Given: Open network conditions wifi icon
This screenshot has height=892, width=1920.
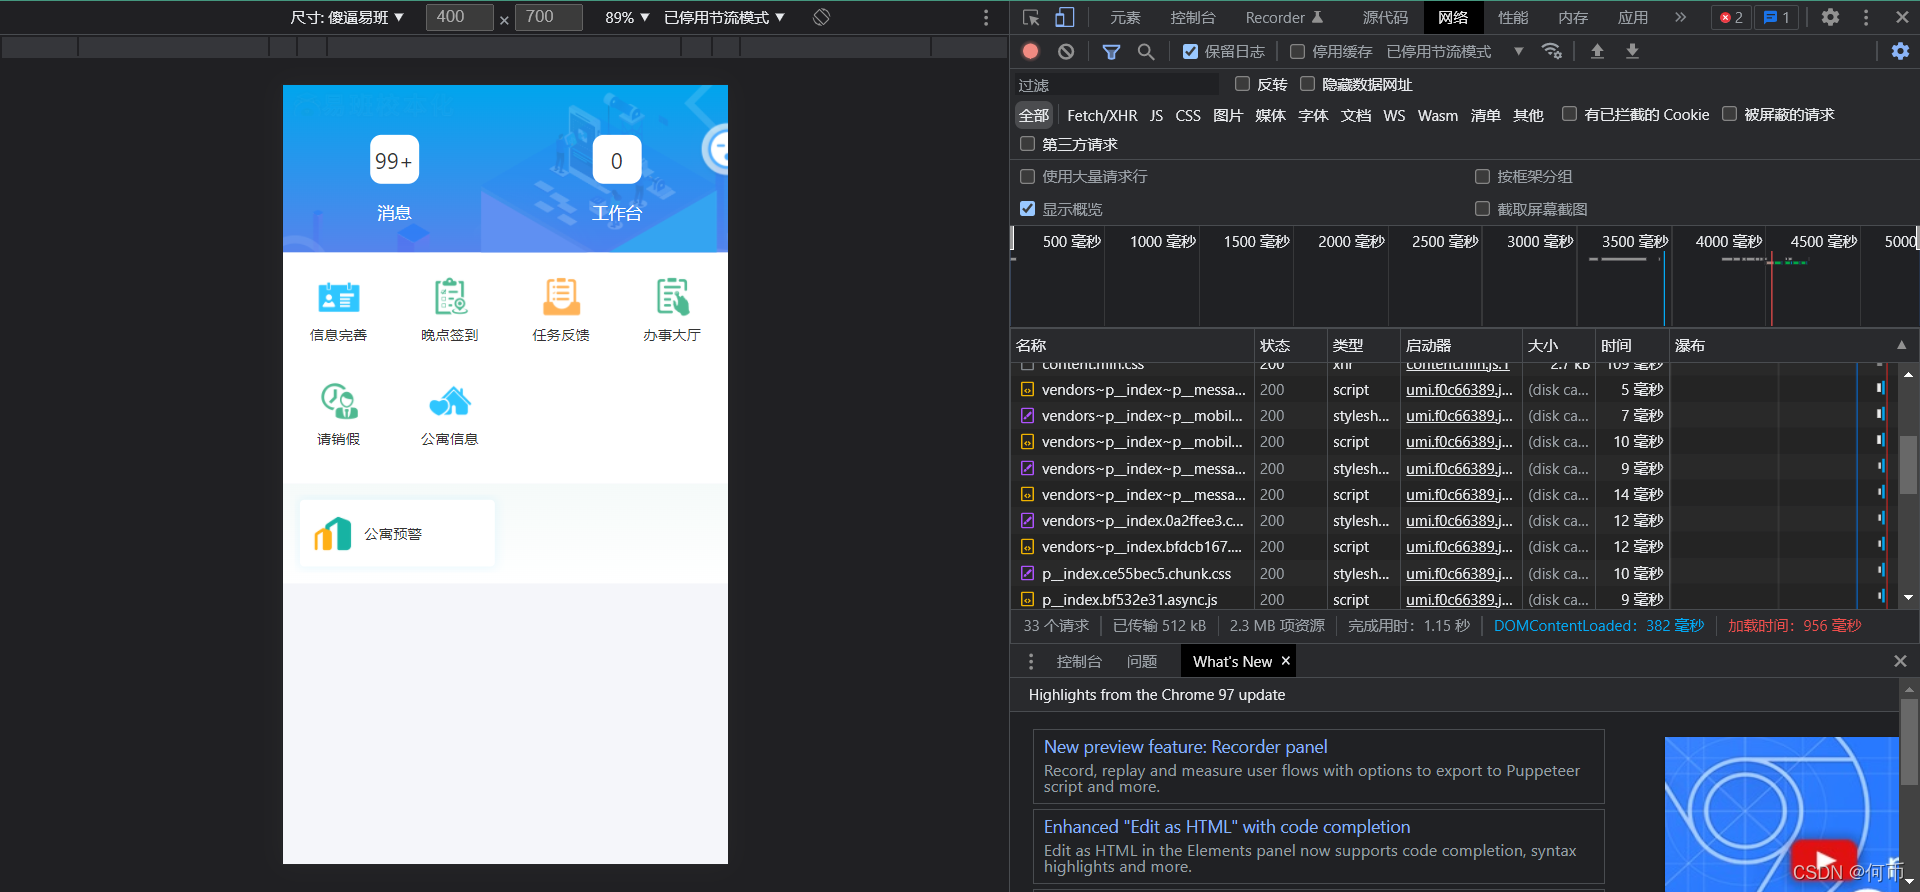Looking at the screenshot, I should tap(1552, 51).
